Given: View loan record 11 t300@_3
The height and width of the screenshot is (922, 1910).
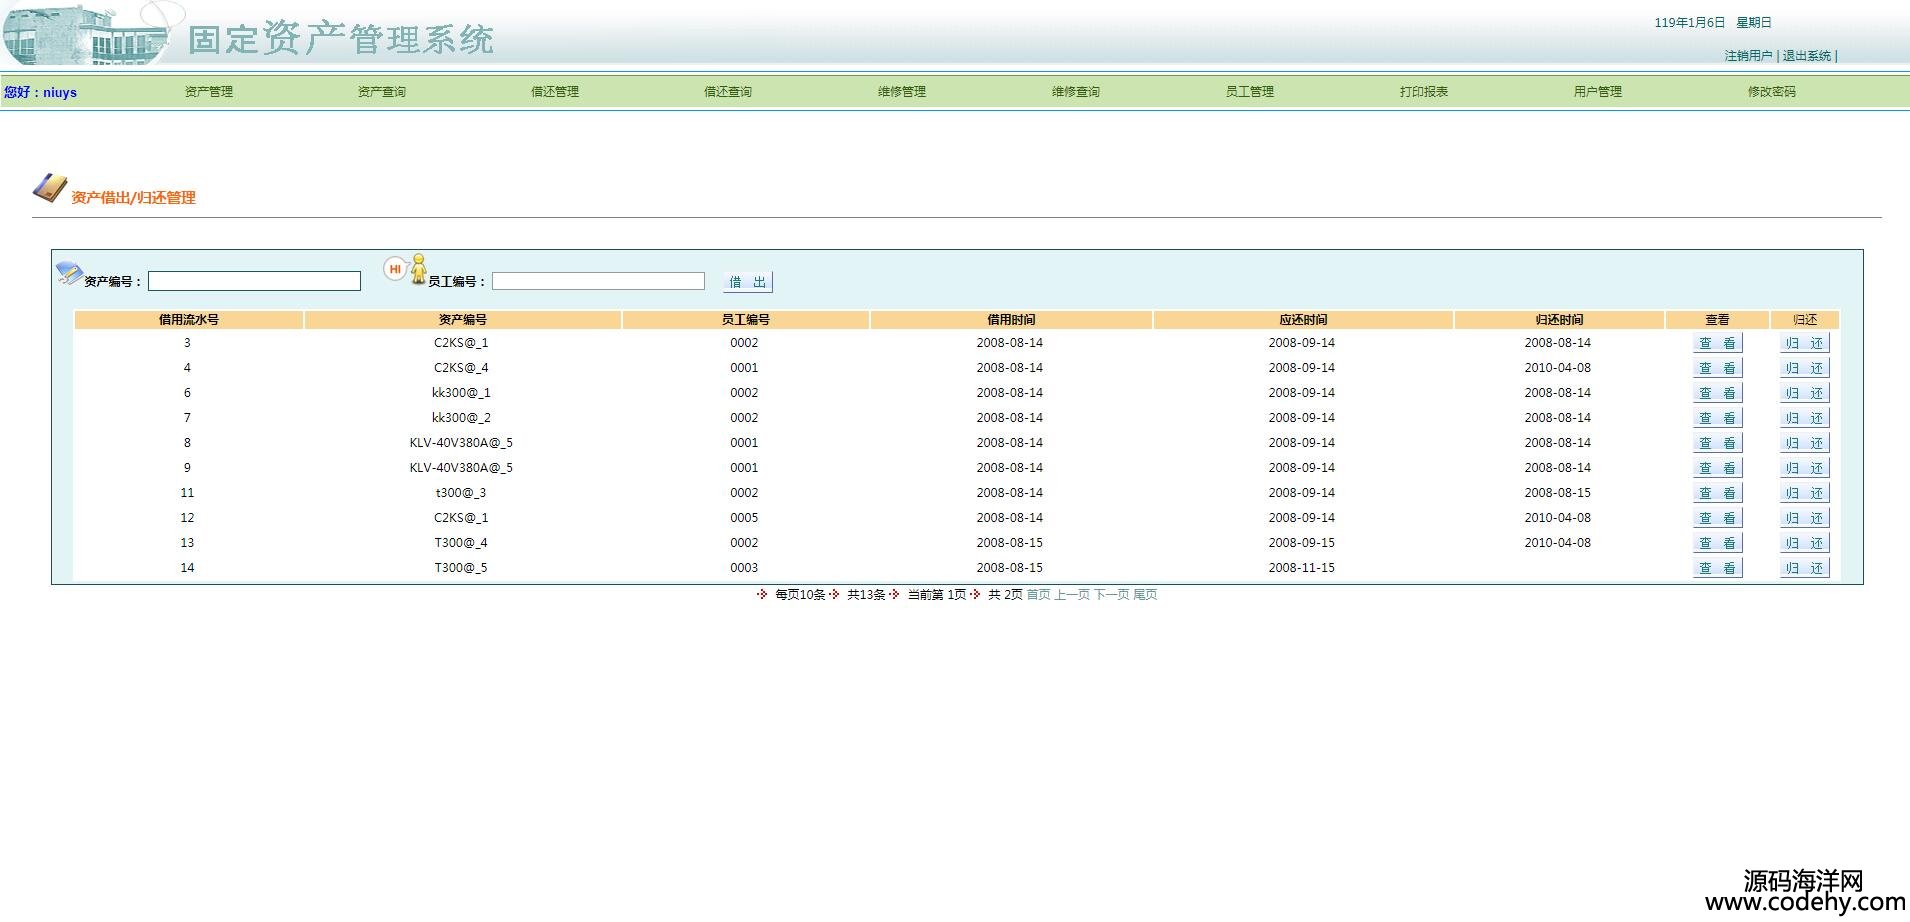Looking at the screenshot, I should click(x=1717, y=493).
